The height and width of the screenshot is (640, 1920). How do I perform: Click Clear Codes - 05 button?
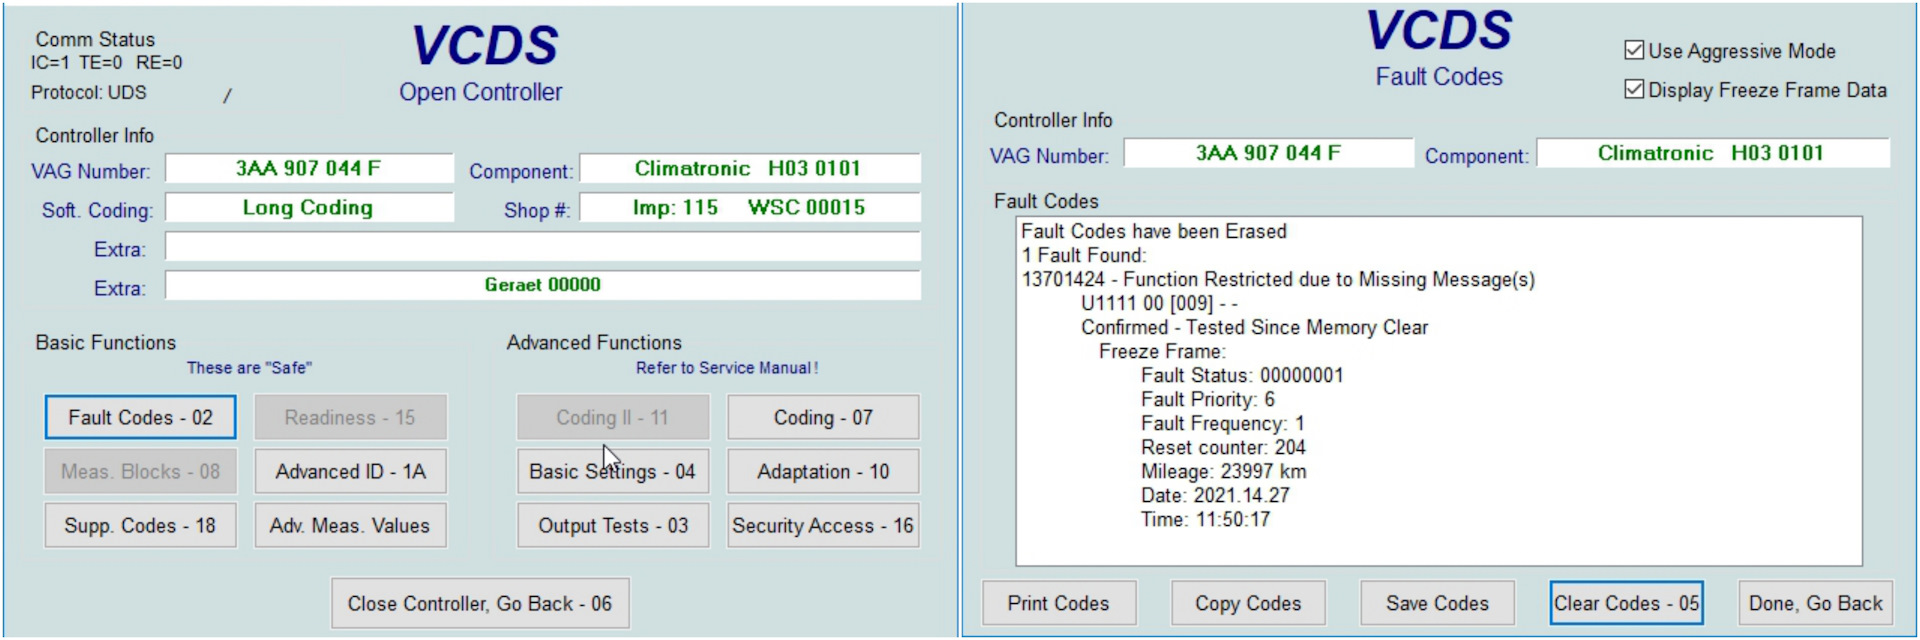[x=1626, y=603]
